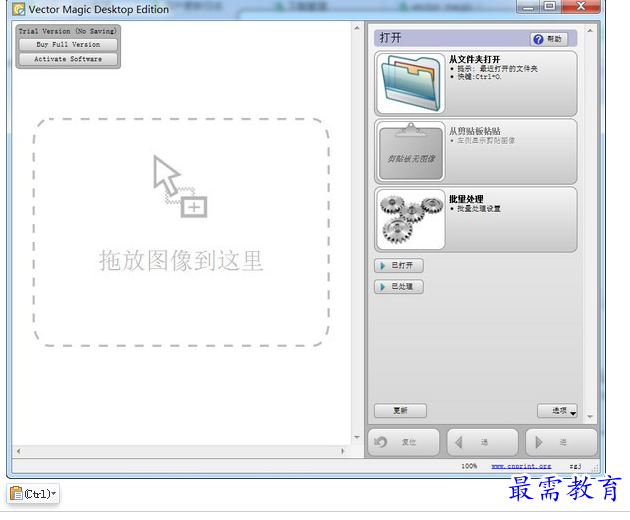Click the Vector Magic title bar app icon

click(18, 9)
